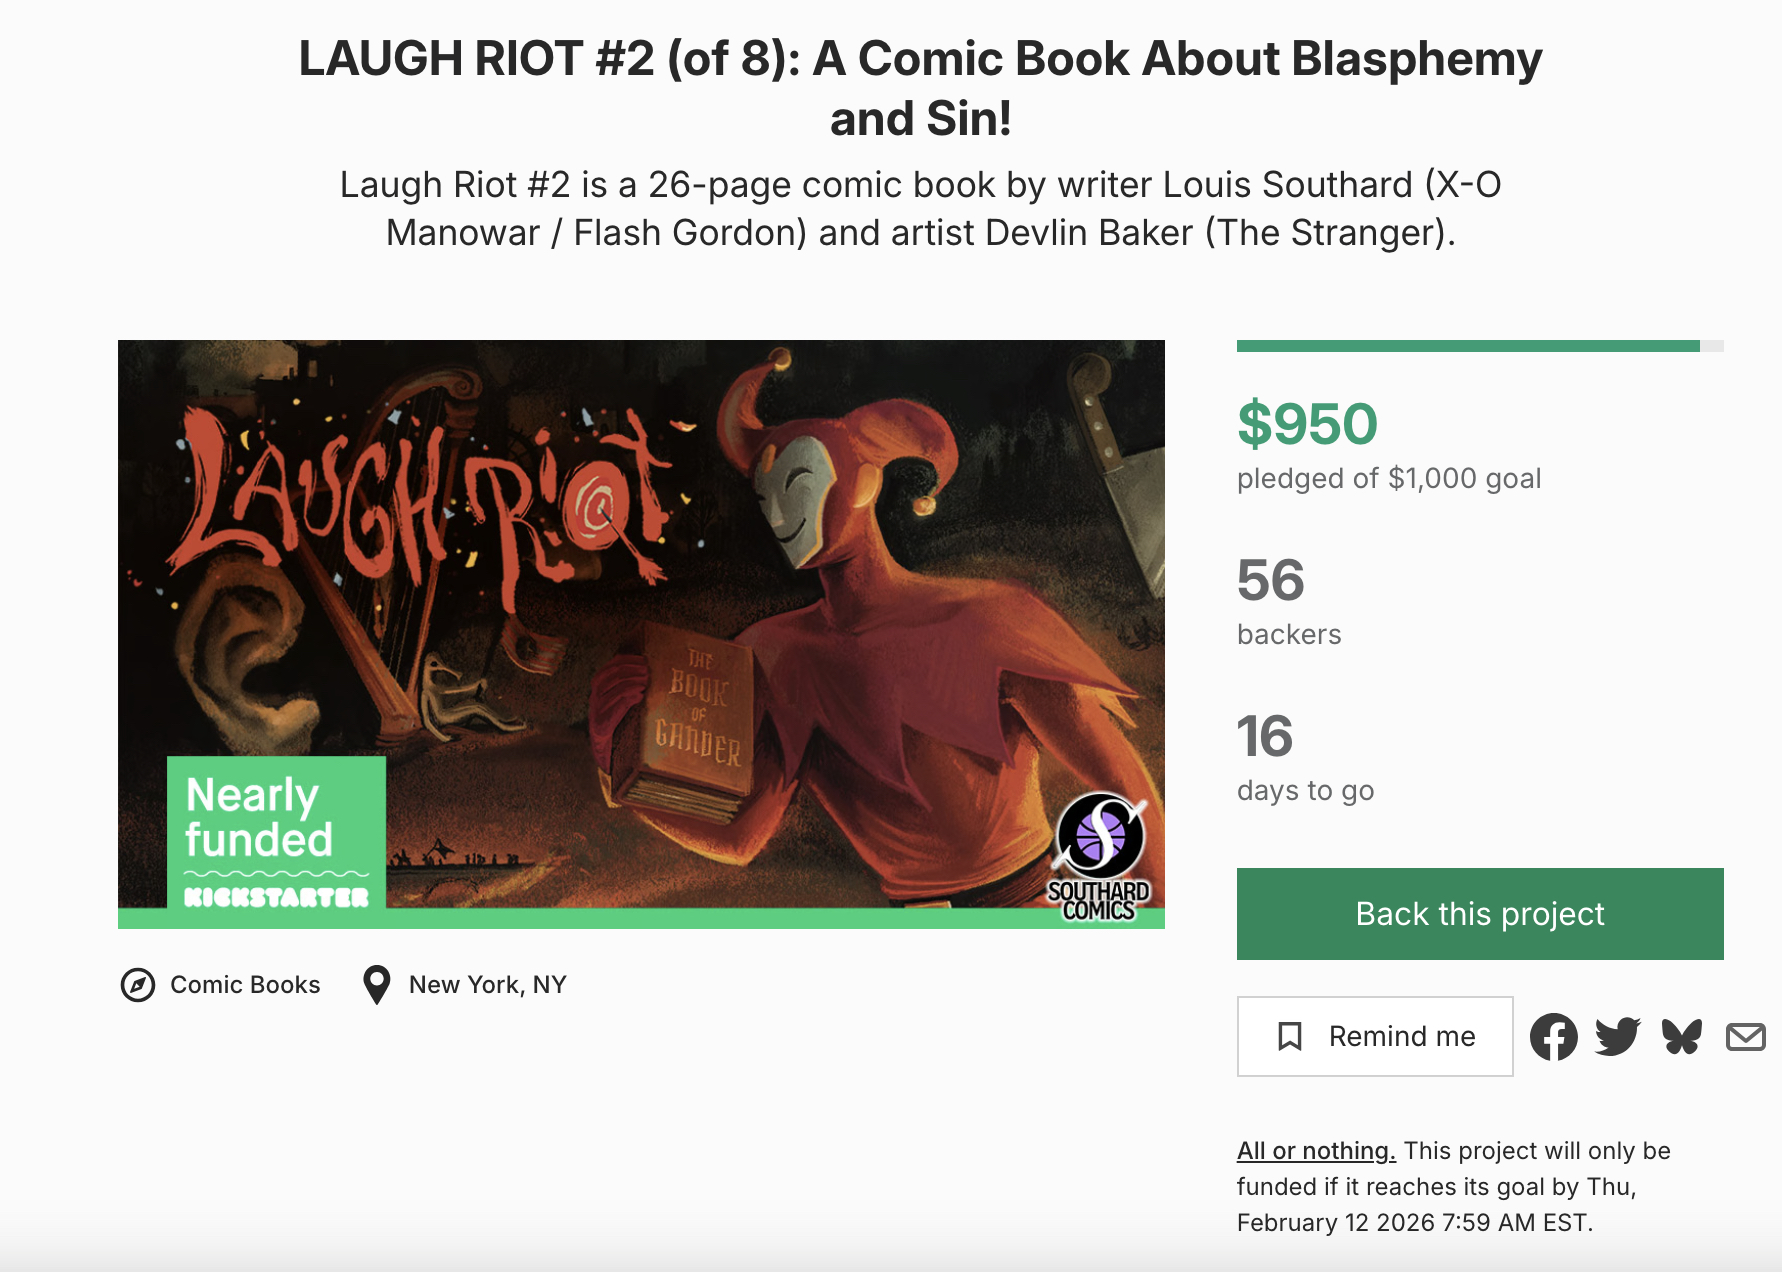
Task: Click the Southard Comics logo
Action: click(x=1099, y=857)
